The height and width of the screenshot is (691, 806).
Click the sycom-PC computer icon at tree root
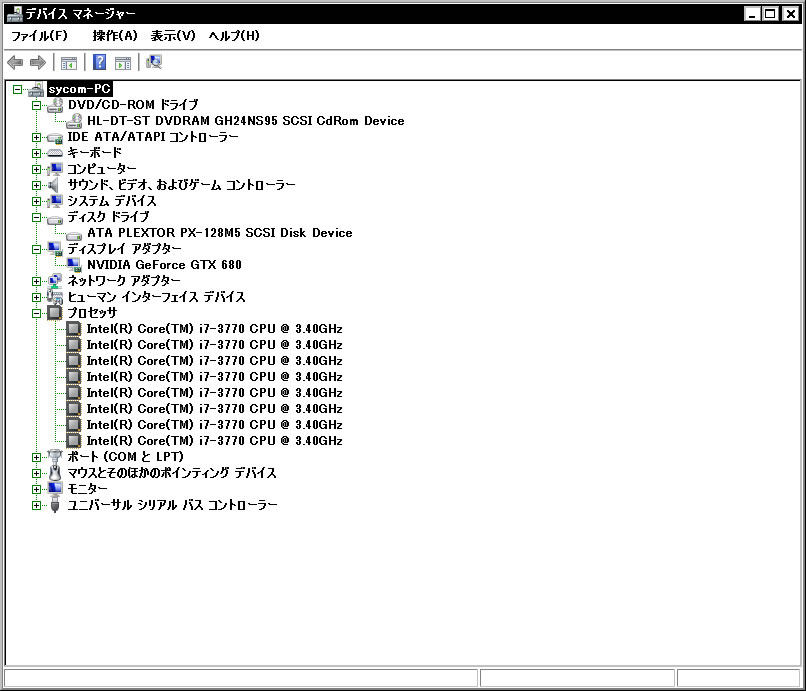[36, 89]
